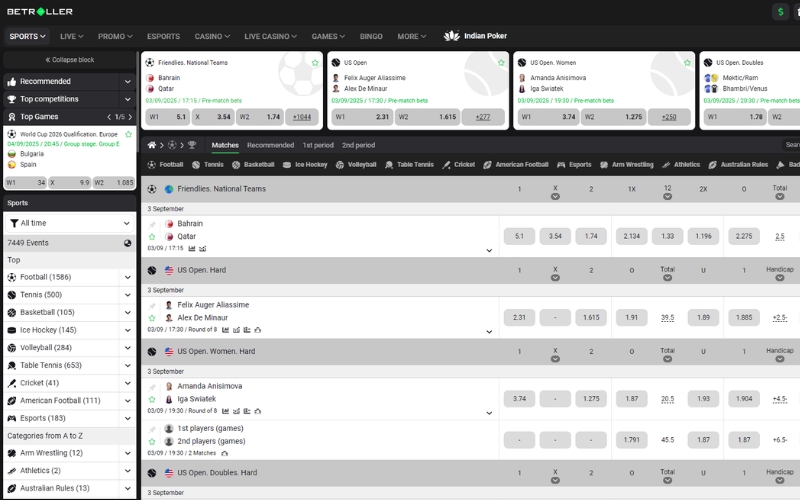Select Athletics in sports strip
The image size is (800, 500).
coord(682,164)
